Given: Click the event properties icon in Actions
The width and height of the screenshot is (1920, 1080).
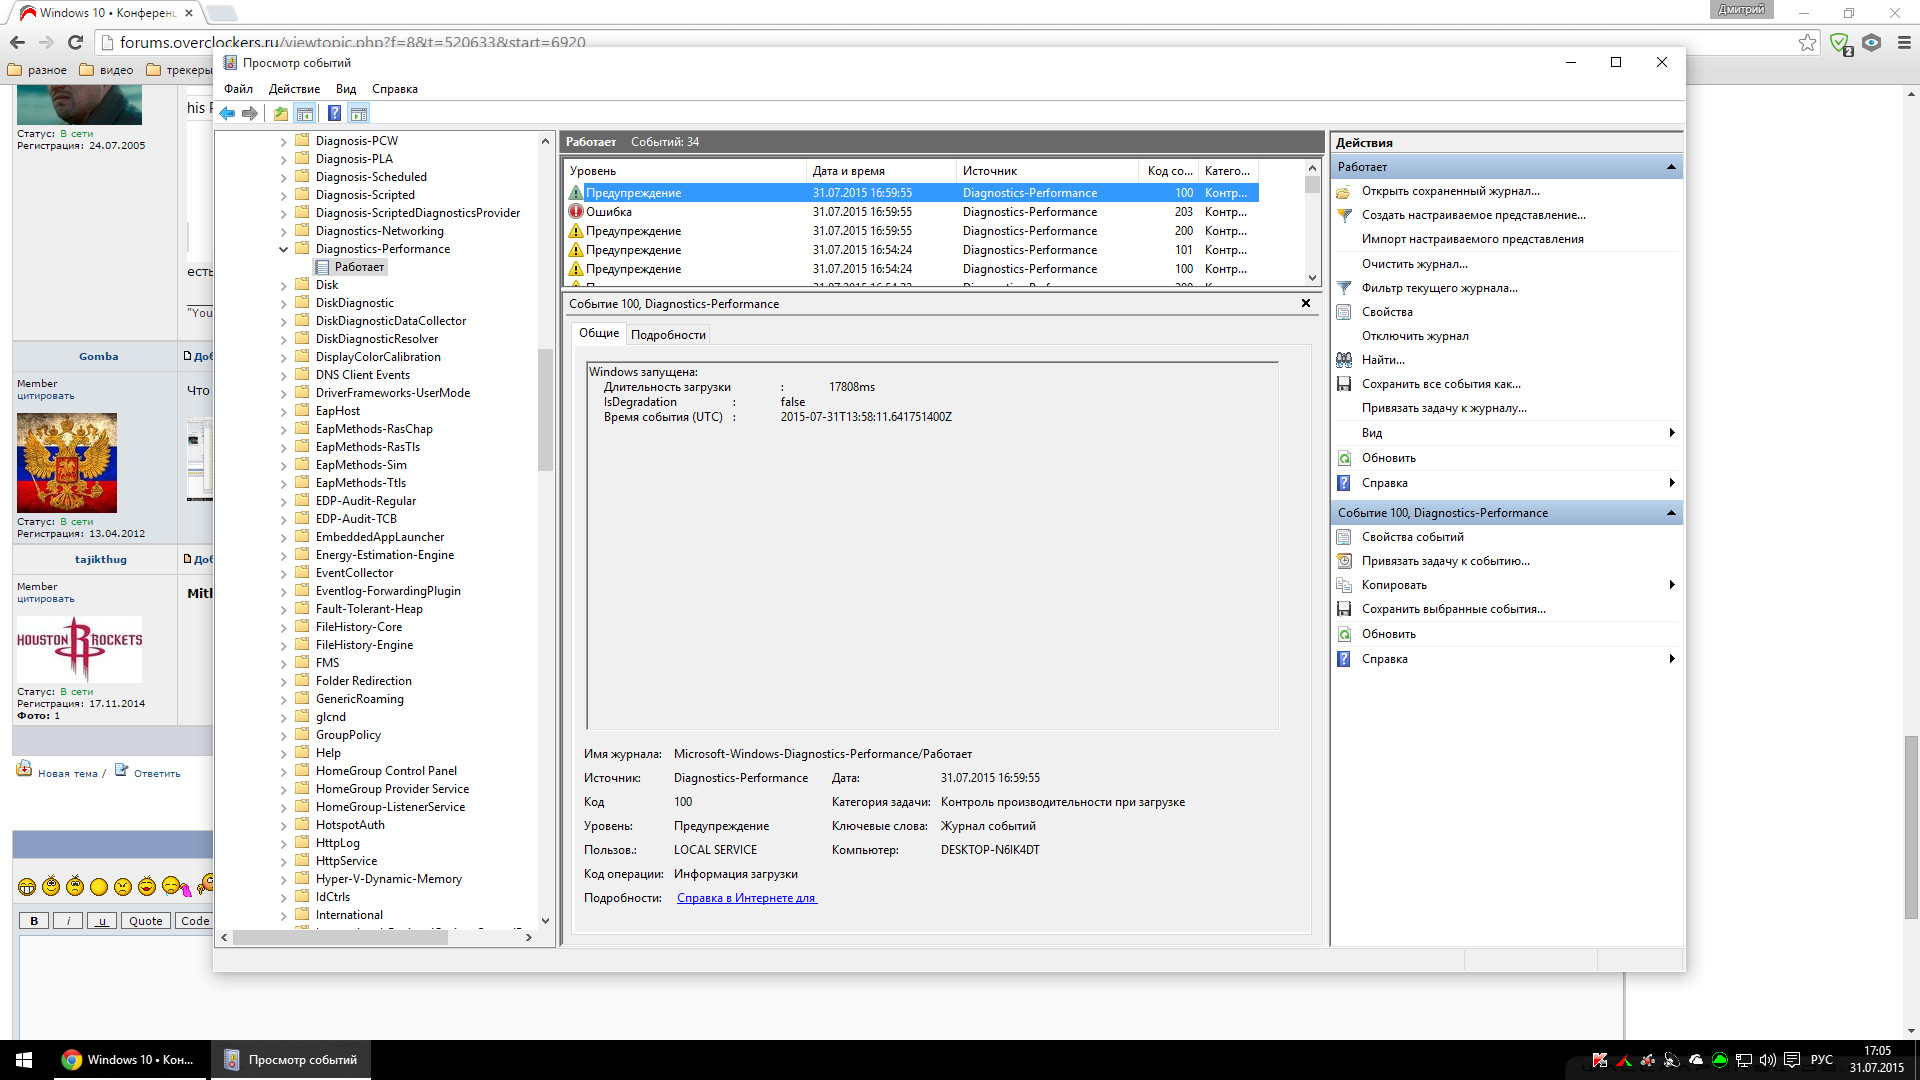Looking at the screenshot, I should (x=1344, y=537).
